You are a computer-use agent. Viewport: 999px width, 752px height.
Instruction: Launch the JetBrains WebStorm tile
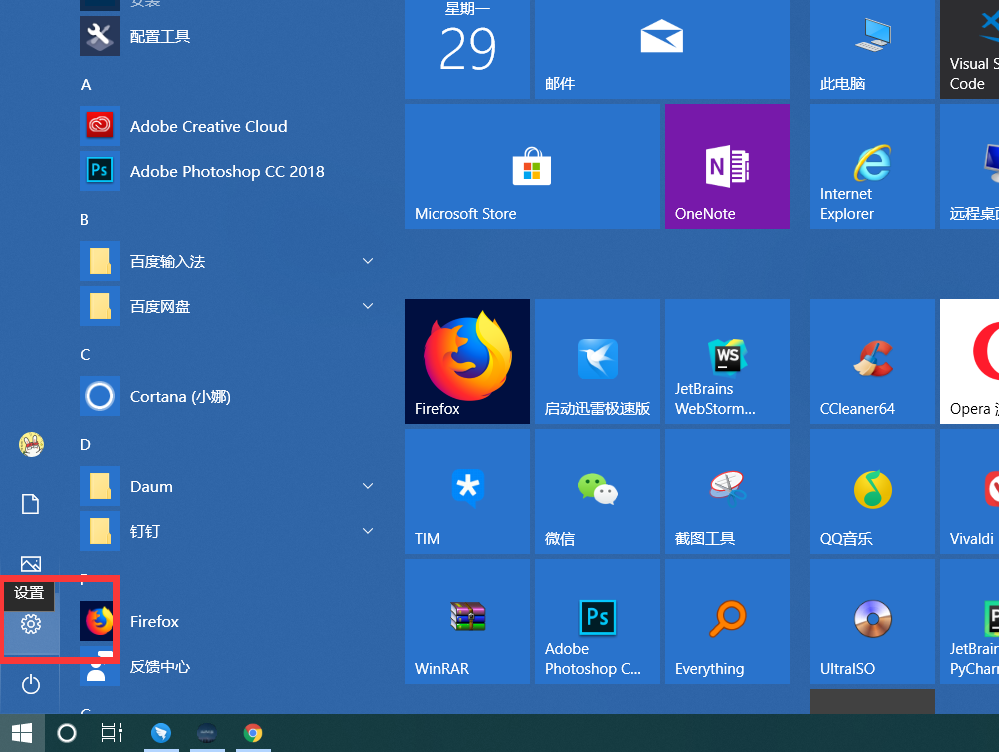tap(727, 361)
